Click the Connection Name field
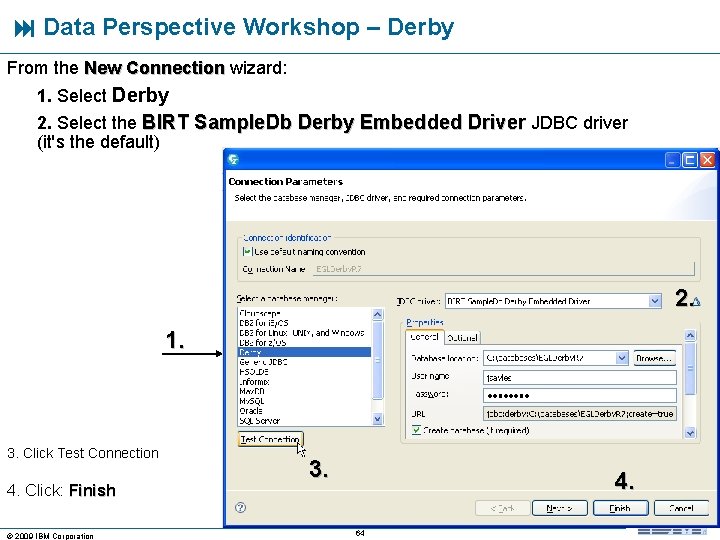Image resolution: width=720 pixels, height=540 pixels. coord(504,269)
